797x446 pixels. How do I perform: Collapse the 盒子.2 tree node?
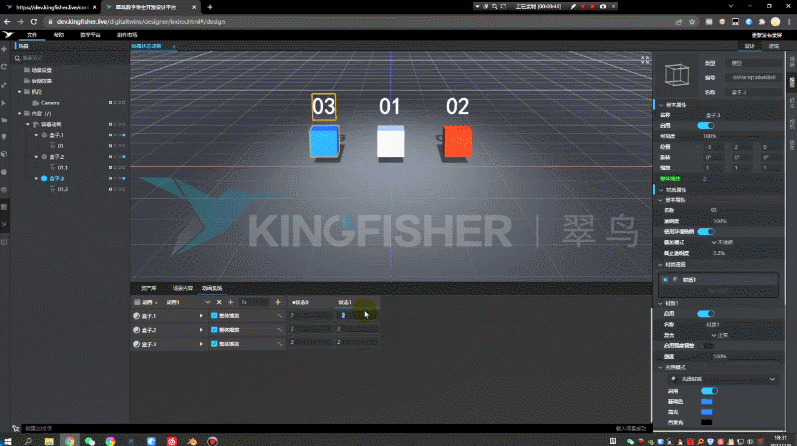36,157
